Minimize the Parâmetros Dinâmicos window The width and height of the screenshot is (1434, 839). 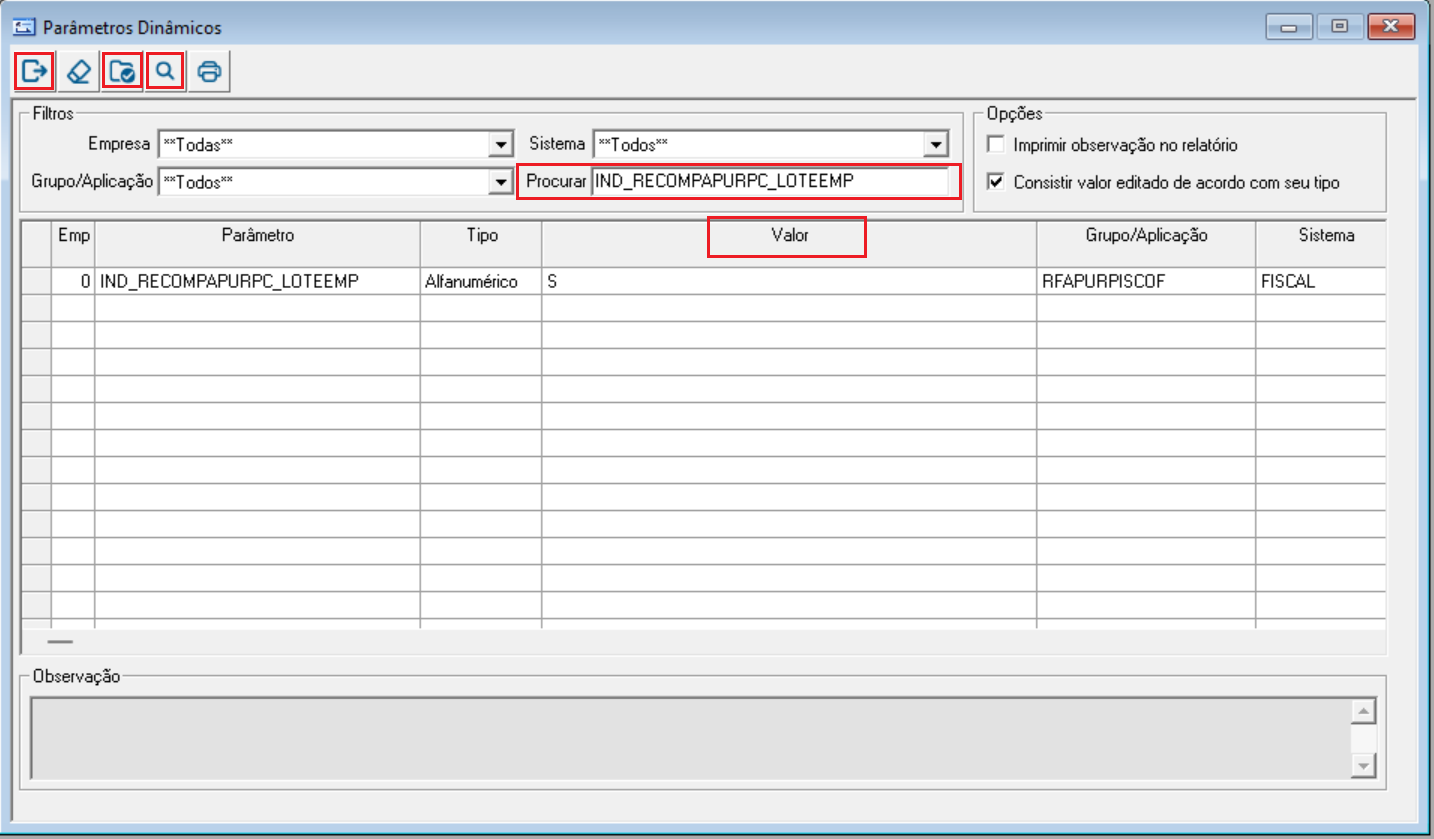pos(1289,27)
